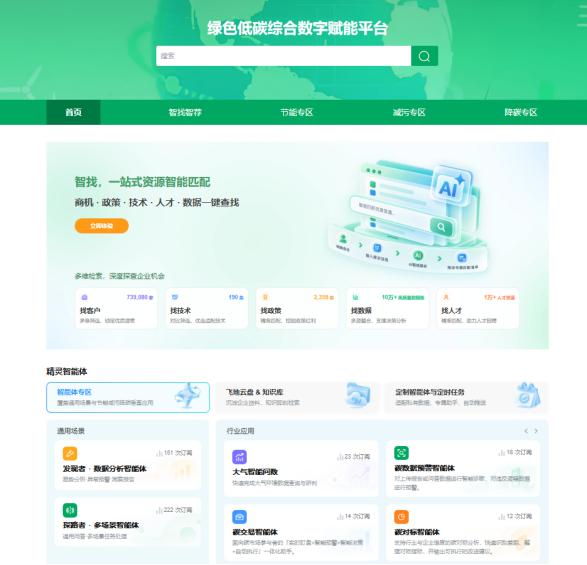Click the 通用场景 section heading

click(x=71, y=431)
